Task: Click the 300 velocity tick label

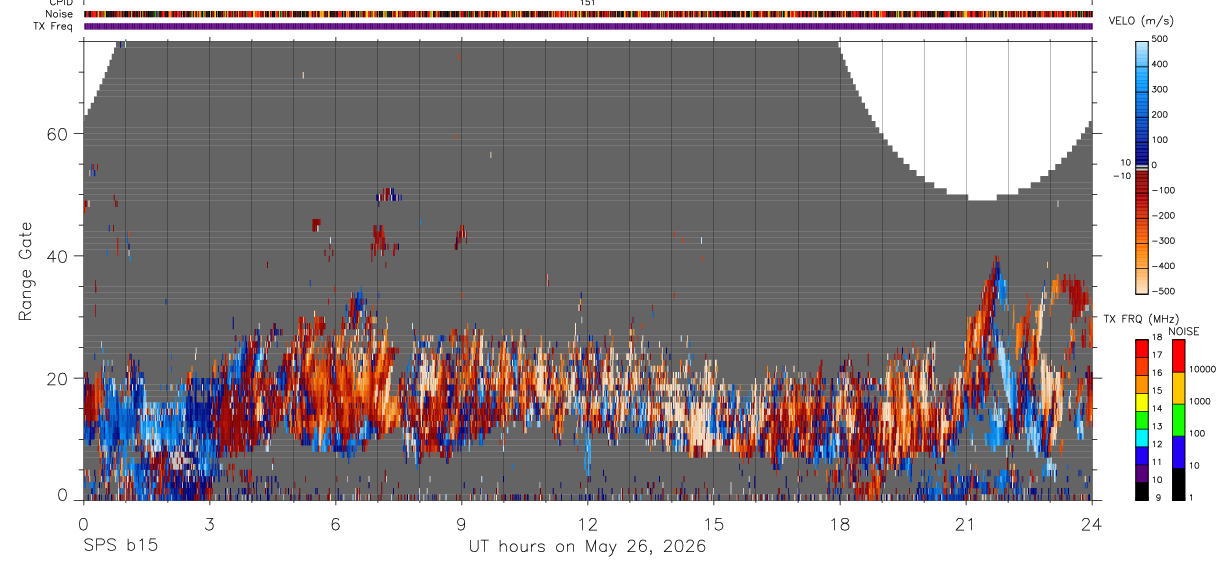Action: (x=1161, y=89)
